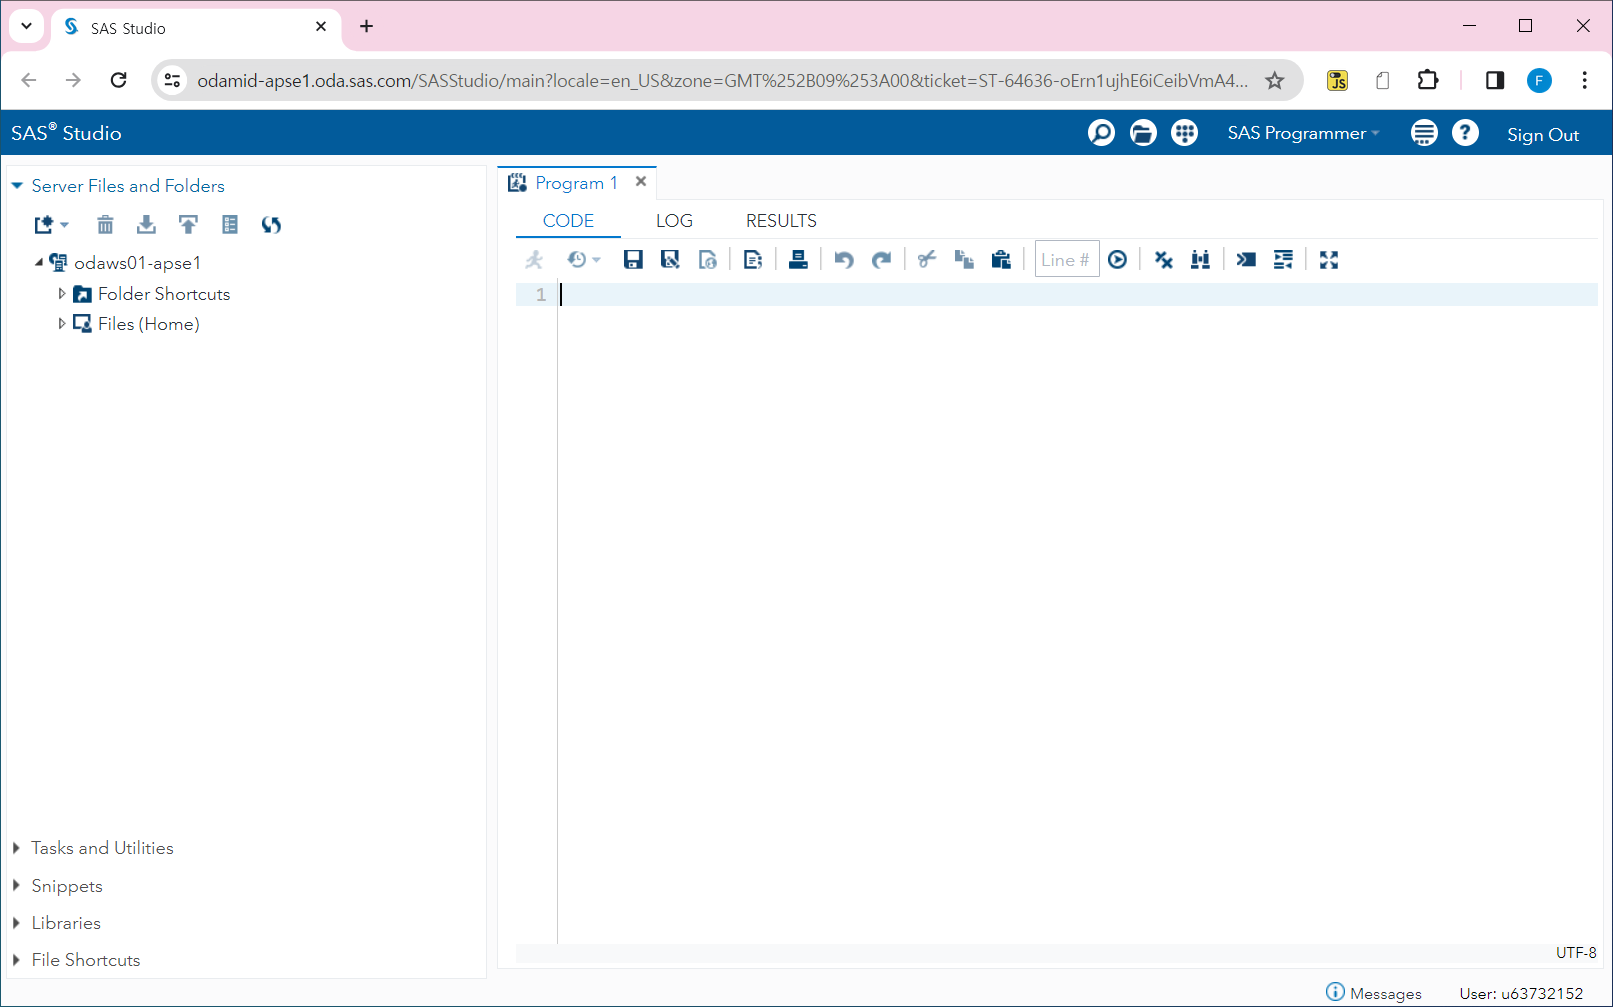The width and height of the screenshot is (1613, 1007).
Task: Click the format code indent icon
Action: pos(1283,260)
